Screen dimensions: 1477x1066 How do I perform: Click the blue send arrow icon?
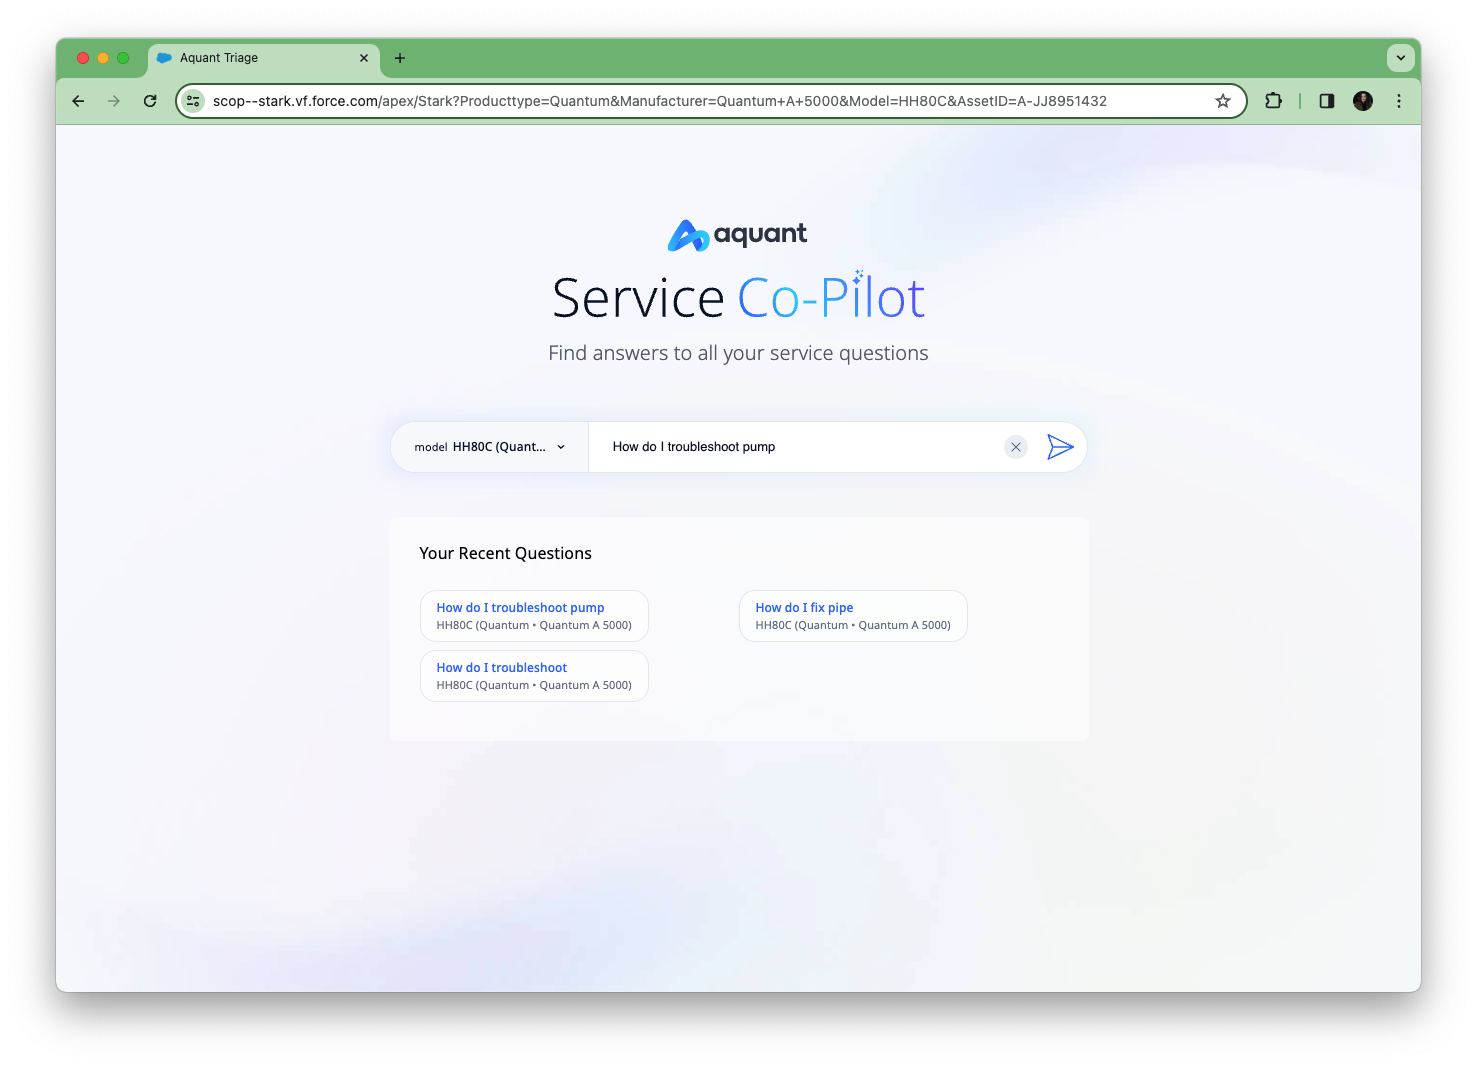click(x=1059, y=447)
